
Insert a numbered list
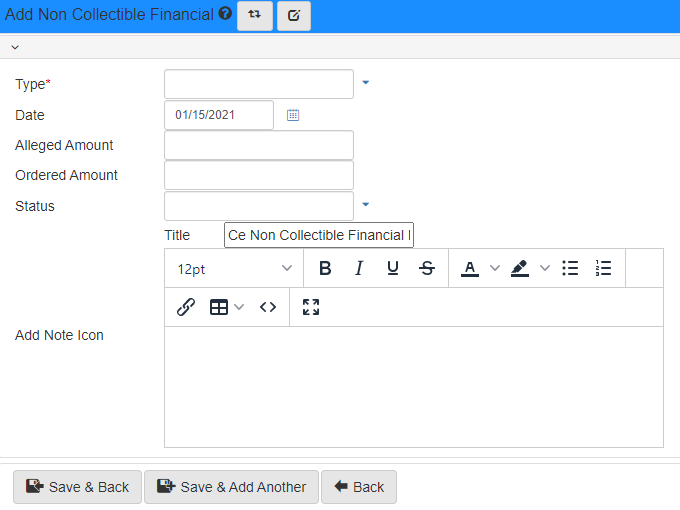[603, 268]
